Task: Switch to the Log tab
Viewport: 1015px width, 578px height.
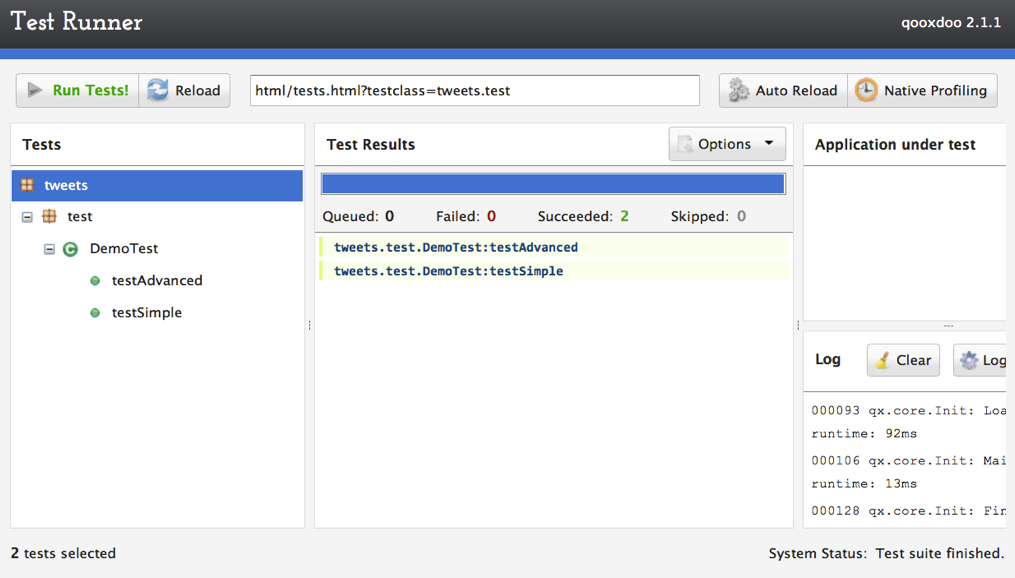Action: [x=827, y=359]
